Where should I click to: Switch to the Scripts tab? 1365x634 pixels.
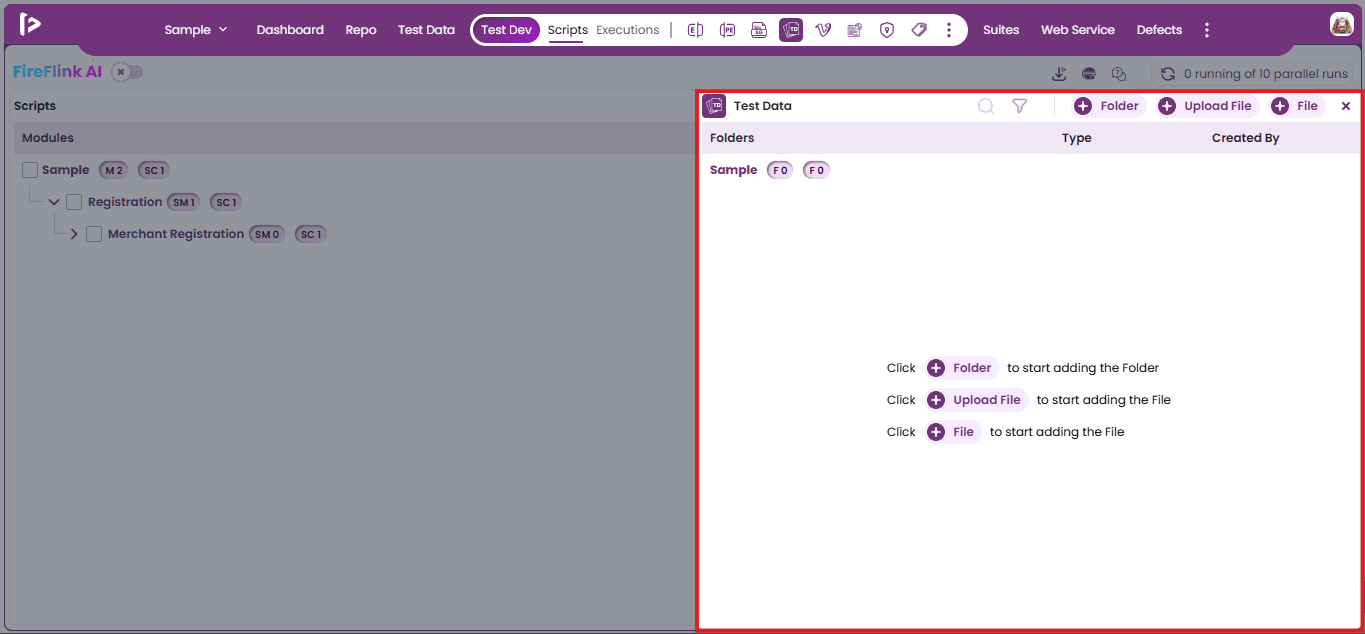coord(568,30)
